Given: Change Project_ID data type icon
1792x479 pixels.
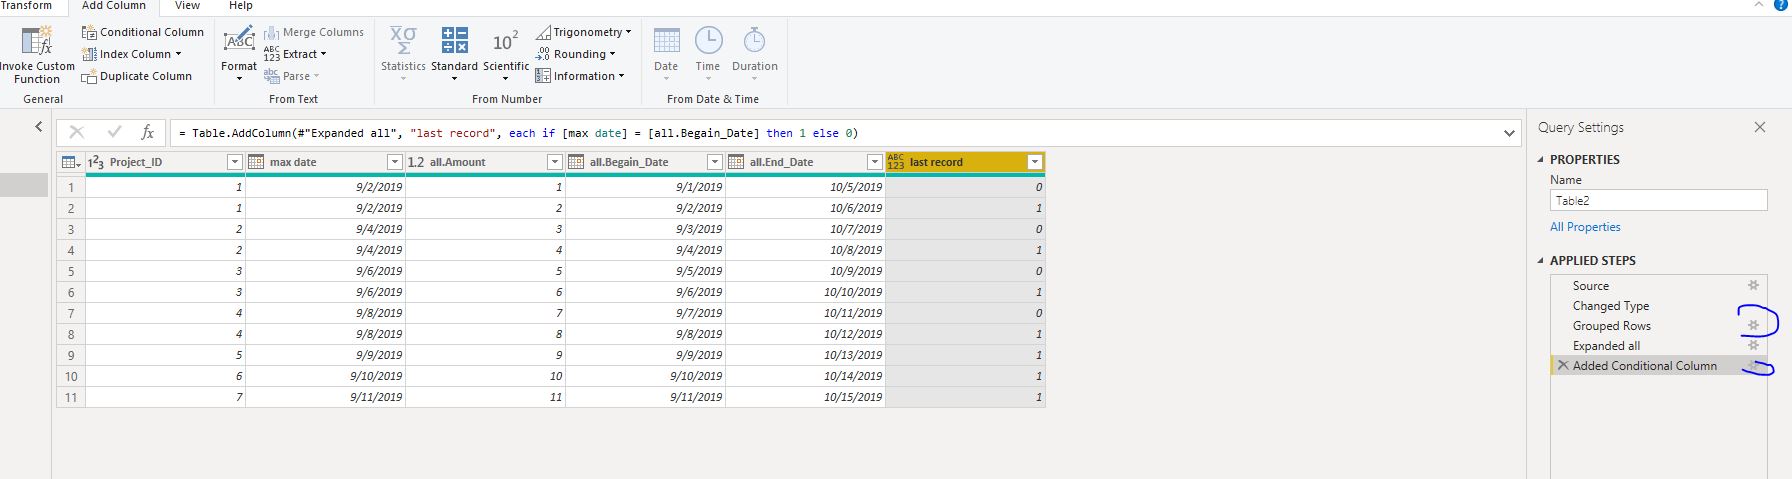Looking at the screenshot, I should [96, 162].
